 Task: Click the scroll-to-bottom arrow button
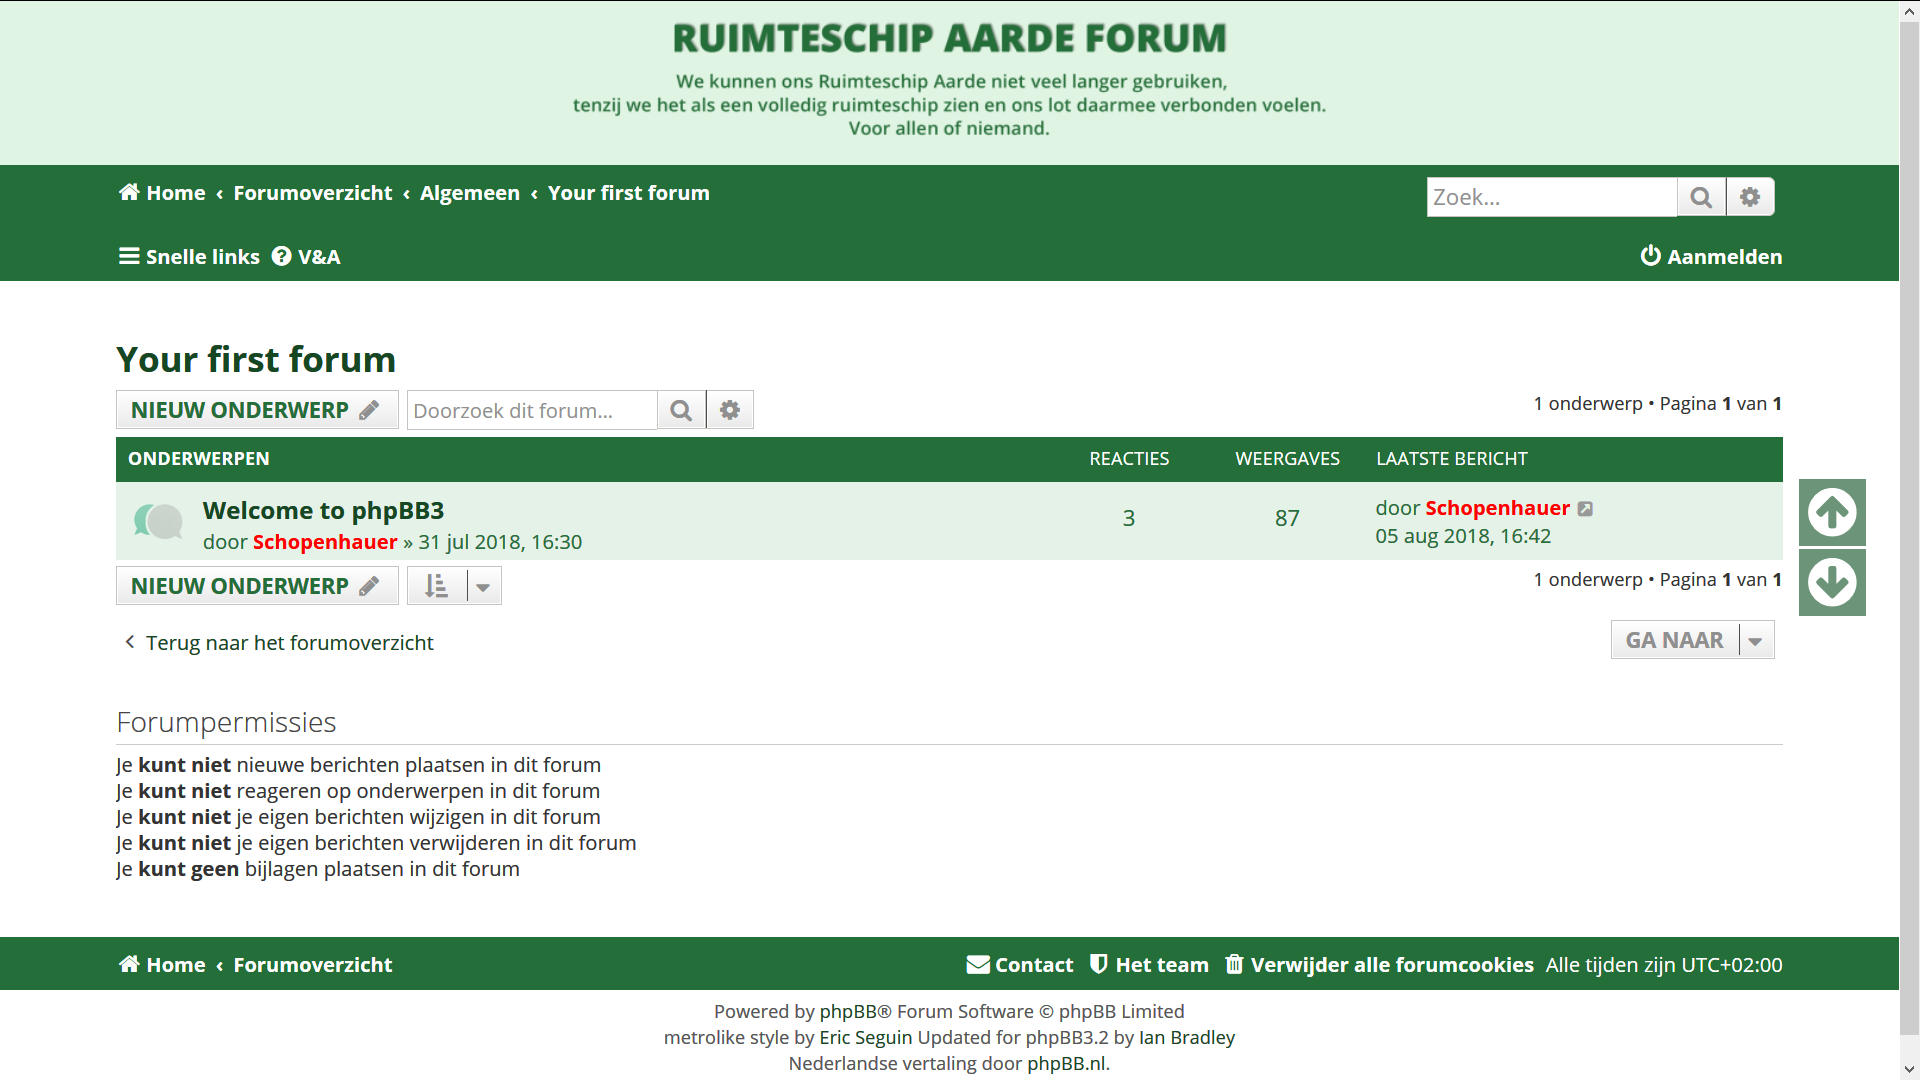1832,582
